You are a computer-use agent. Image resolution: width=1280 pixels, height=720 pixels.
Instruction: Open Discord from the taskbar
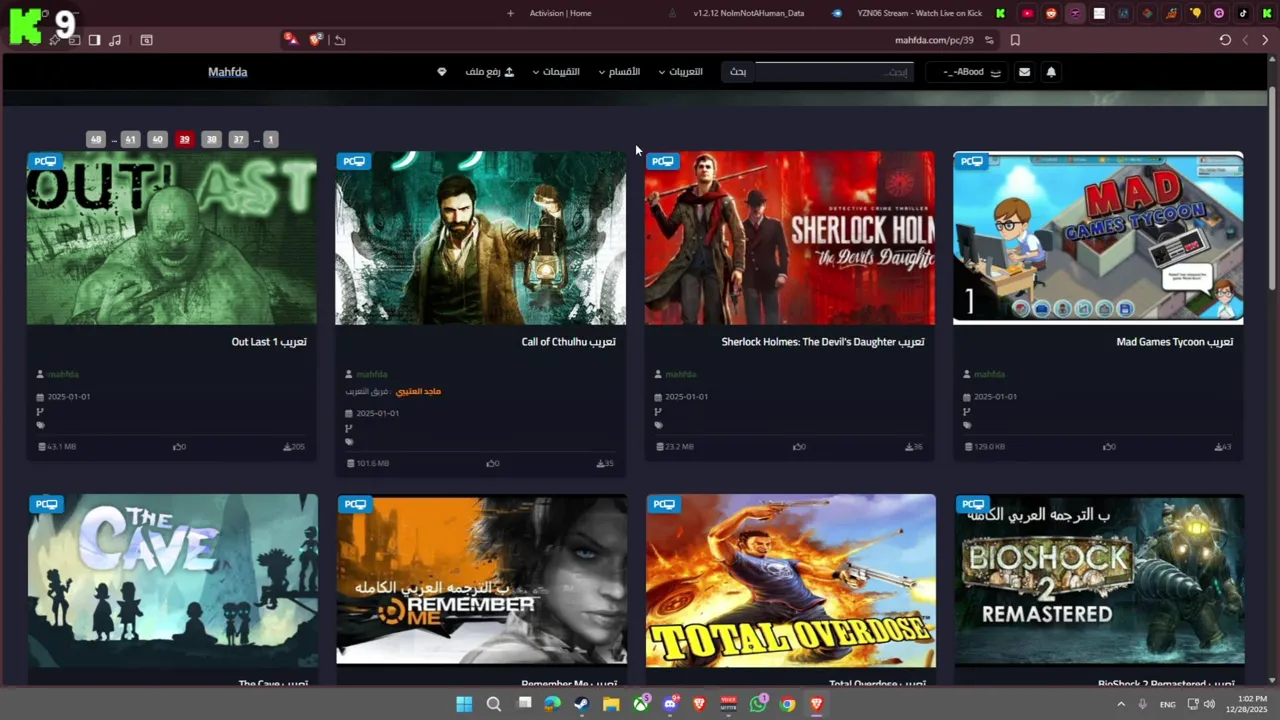point(670,704)
